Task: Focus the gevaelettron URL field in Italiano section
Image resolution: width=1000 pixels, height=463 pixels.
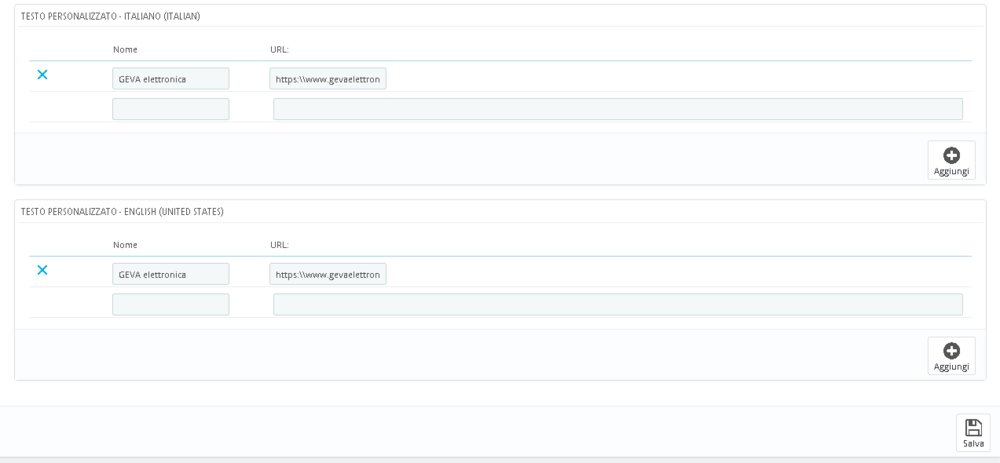Action: pos(328,78)
